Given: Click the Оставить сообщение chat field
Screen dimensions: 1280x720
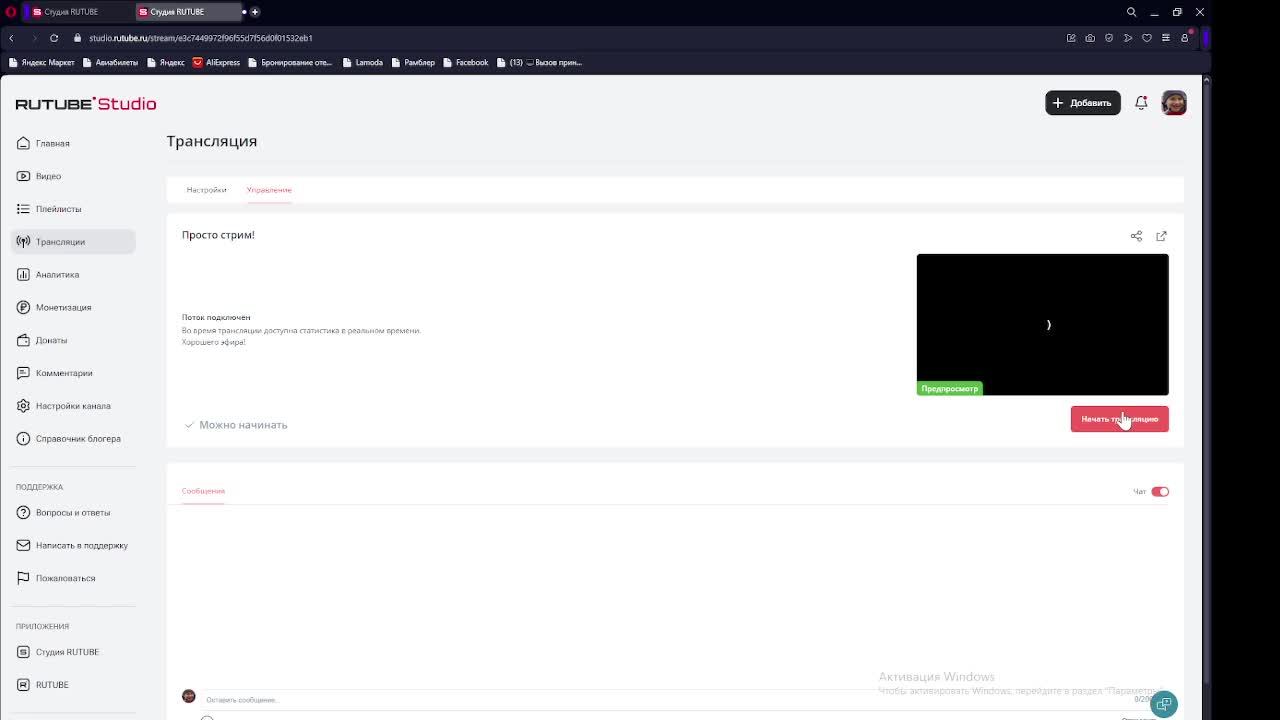Looking at the screenshot, I should pyautogui.click(x=660, y=700).
